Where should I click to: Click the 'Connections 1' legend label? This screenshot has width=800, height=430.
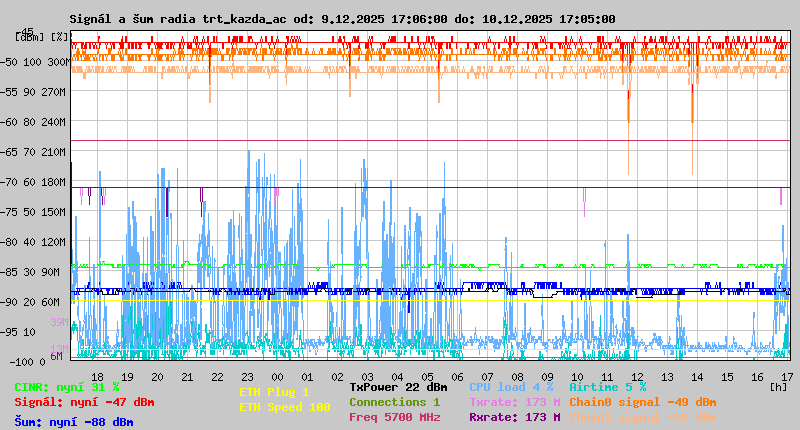pyautogui.click(x=394, y=402)
